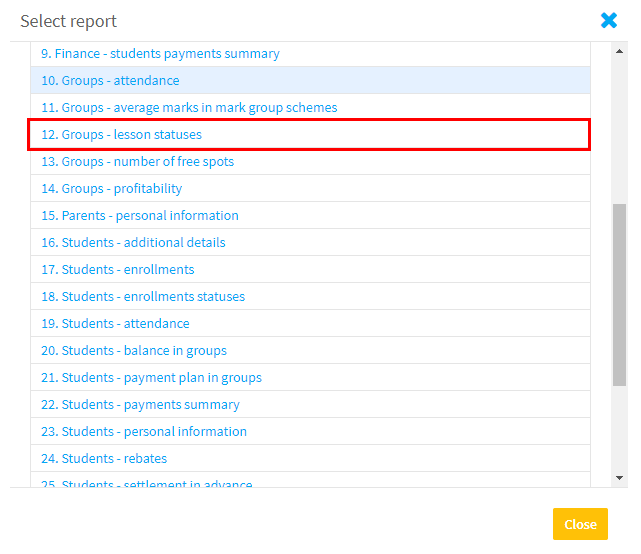Image resolution: width=641 pixels, height=554 pixels.
Task: Close the Select report dialog with the X icon
Action: 609,20
